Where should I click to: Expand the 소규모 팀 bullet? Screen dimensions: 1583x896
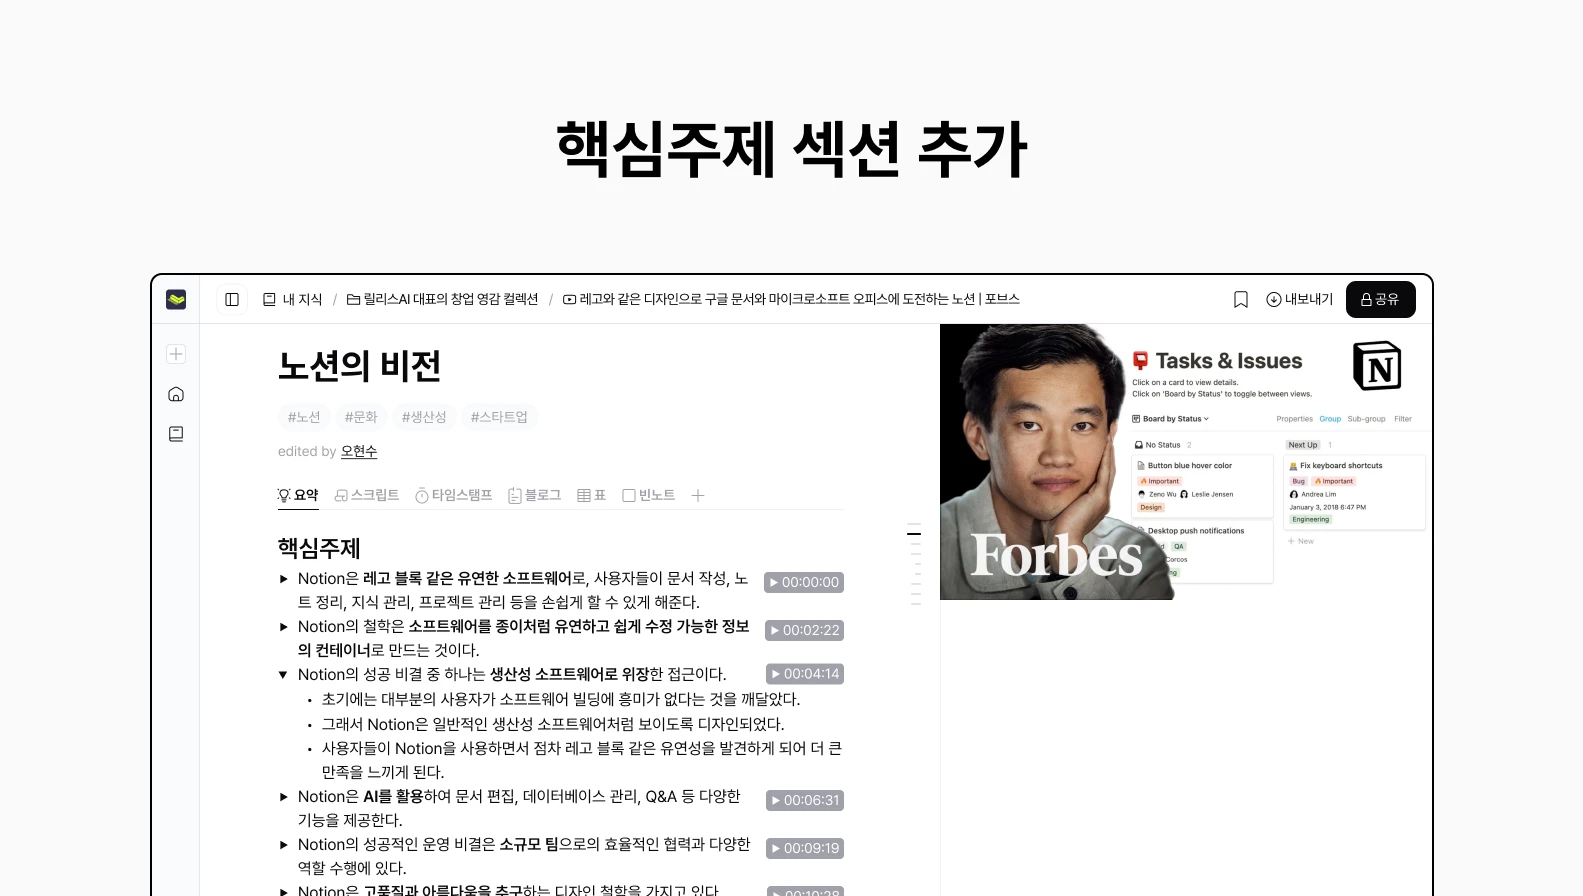284,845
